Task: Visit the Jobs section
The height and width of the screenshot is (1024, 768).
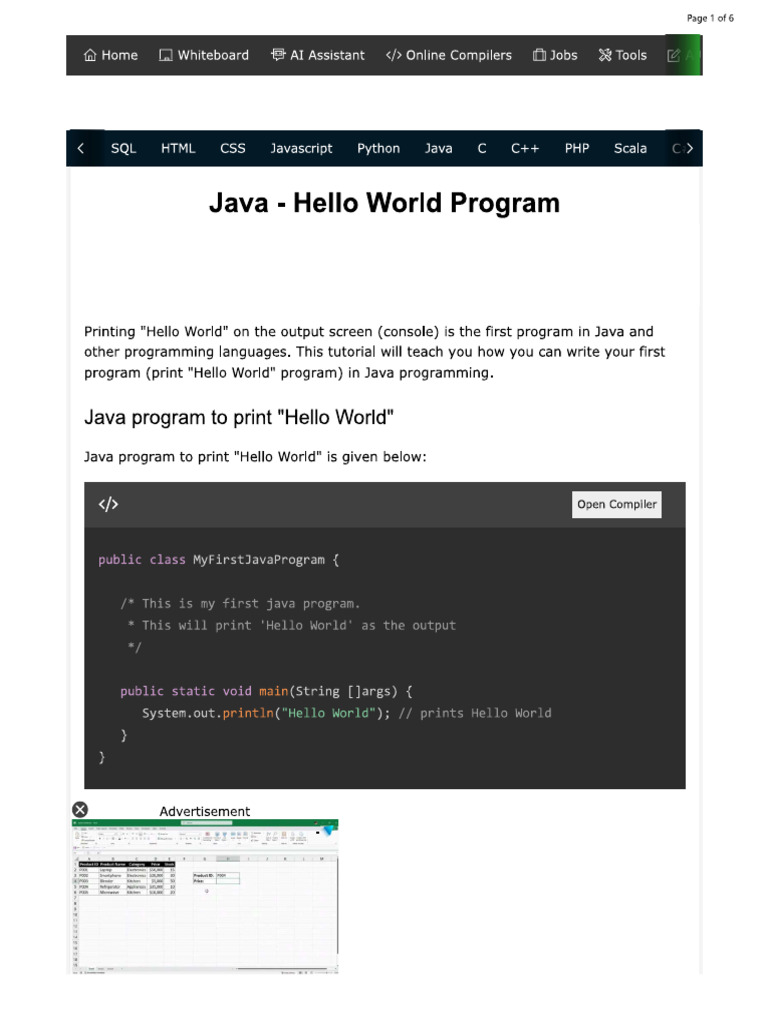Action: pos(555,55)
